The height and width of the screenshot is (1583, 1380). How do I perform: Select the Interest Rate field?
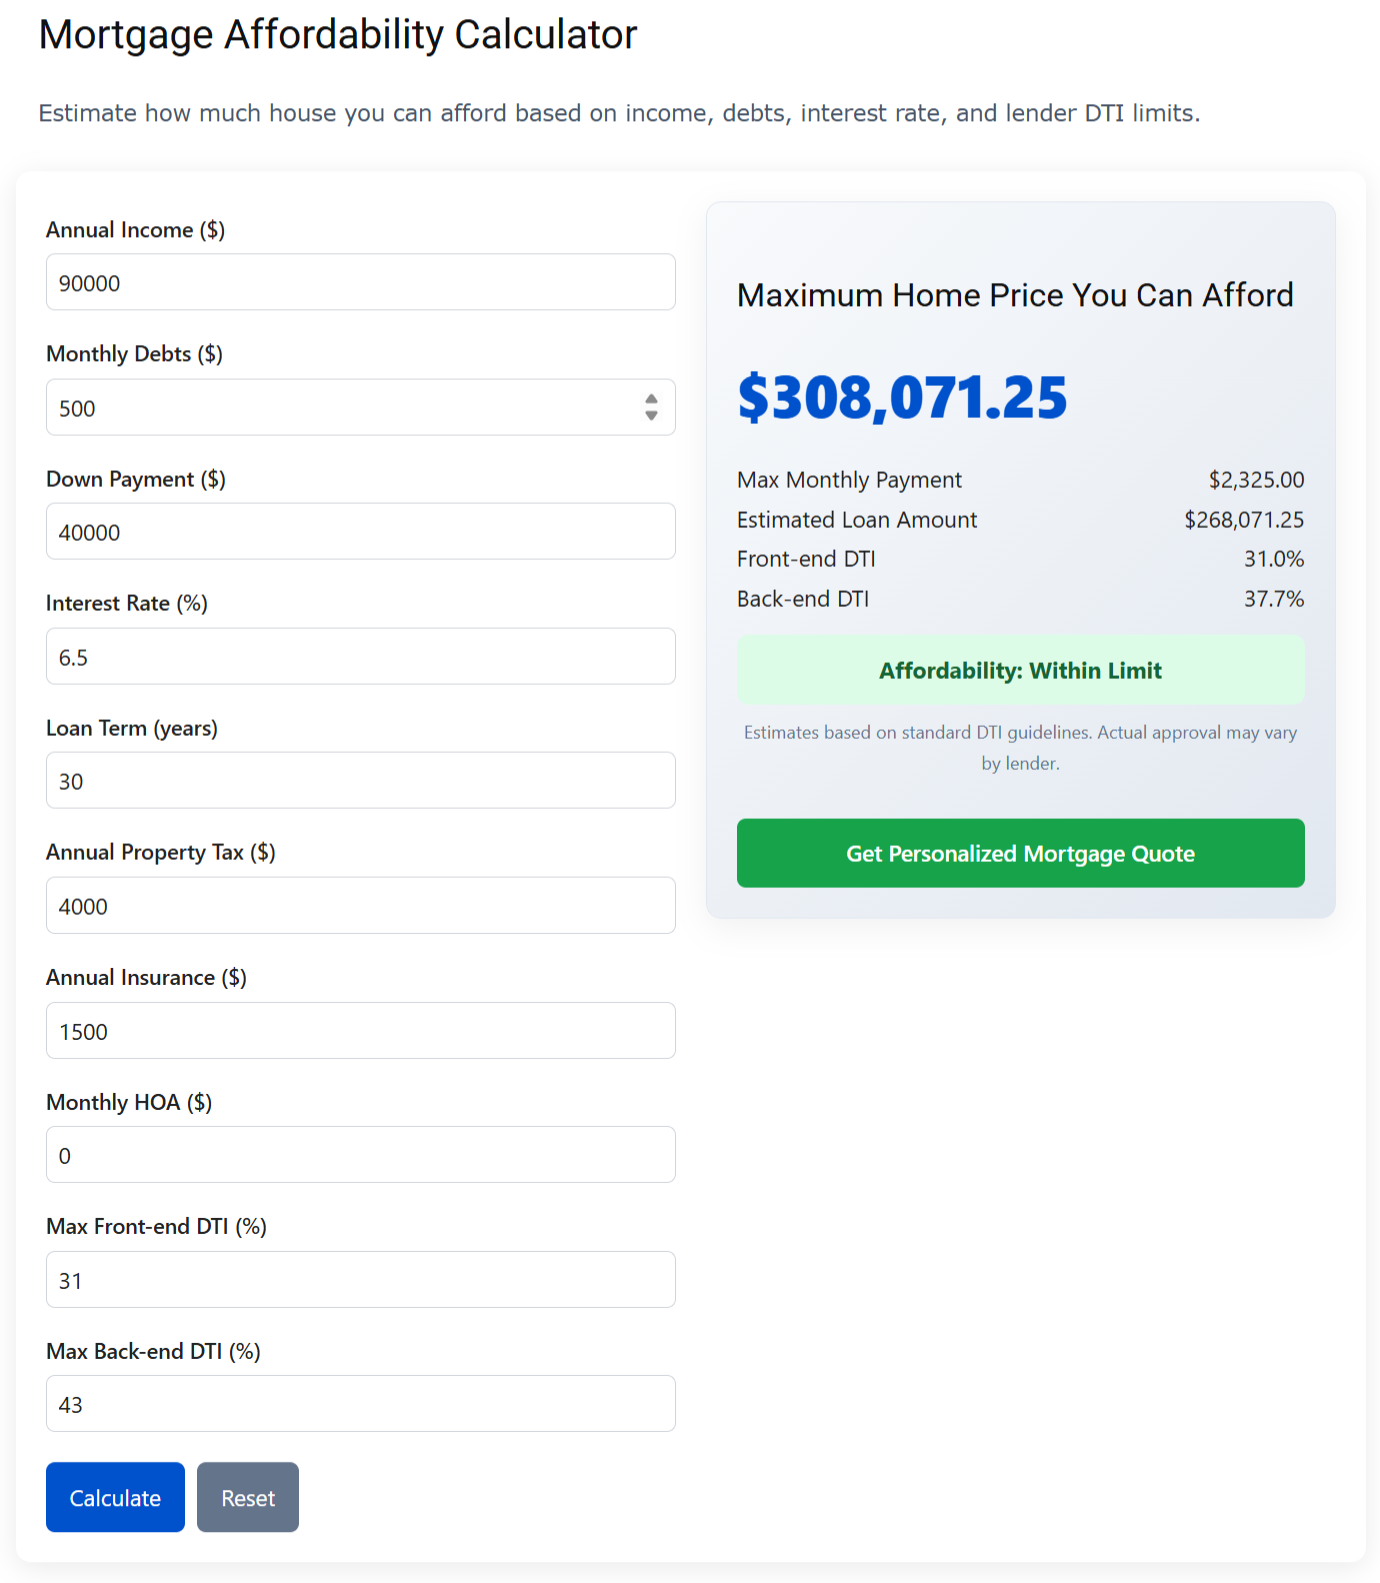[x=360, y=656]
